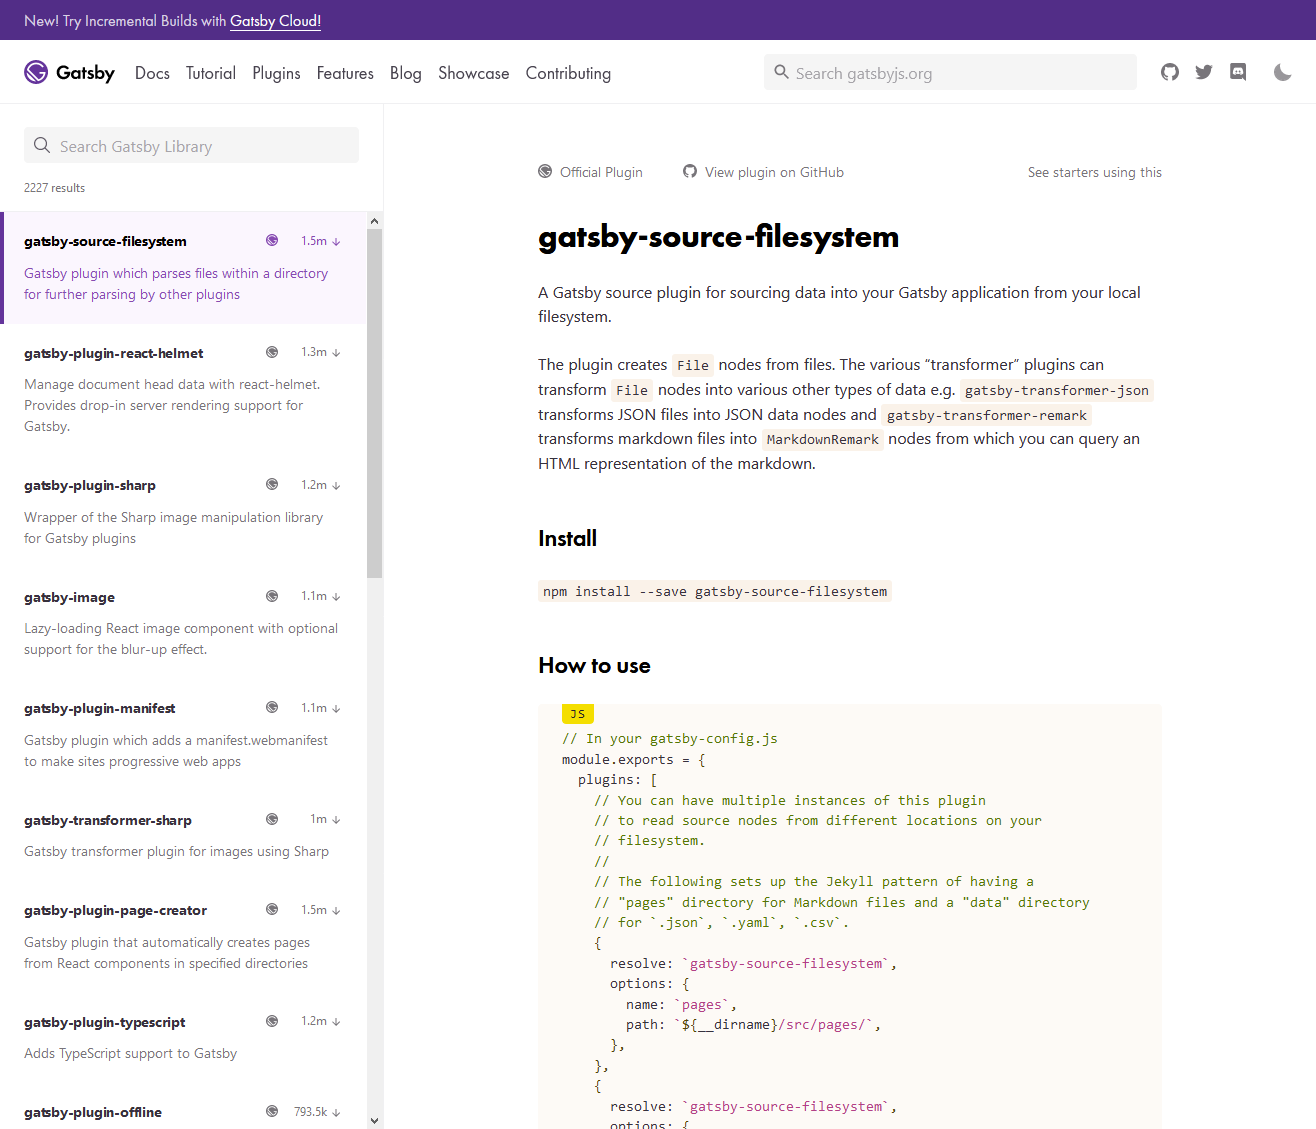
Task: Open the Features navigation item
Action: click(x=345, y=73)
